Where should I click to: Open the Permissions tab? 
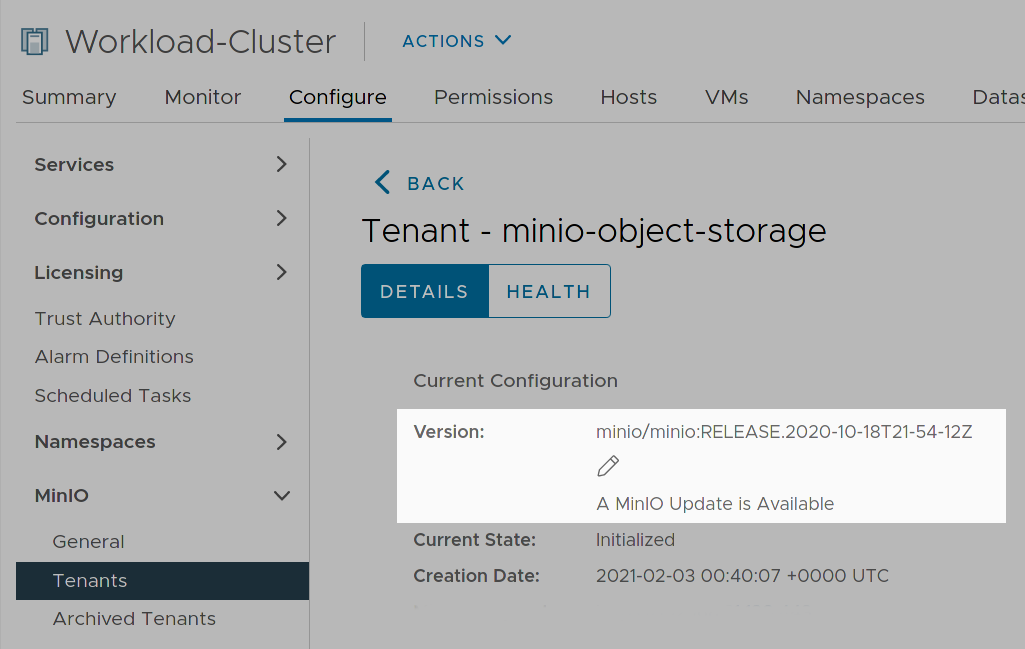point(493,97)
